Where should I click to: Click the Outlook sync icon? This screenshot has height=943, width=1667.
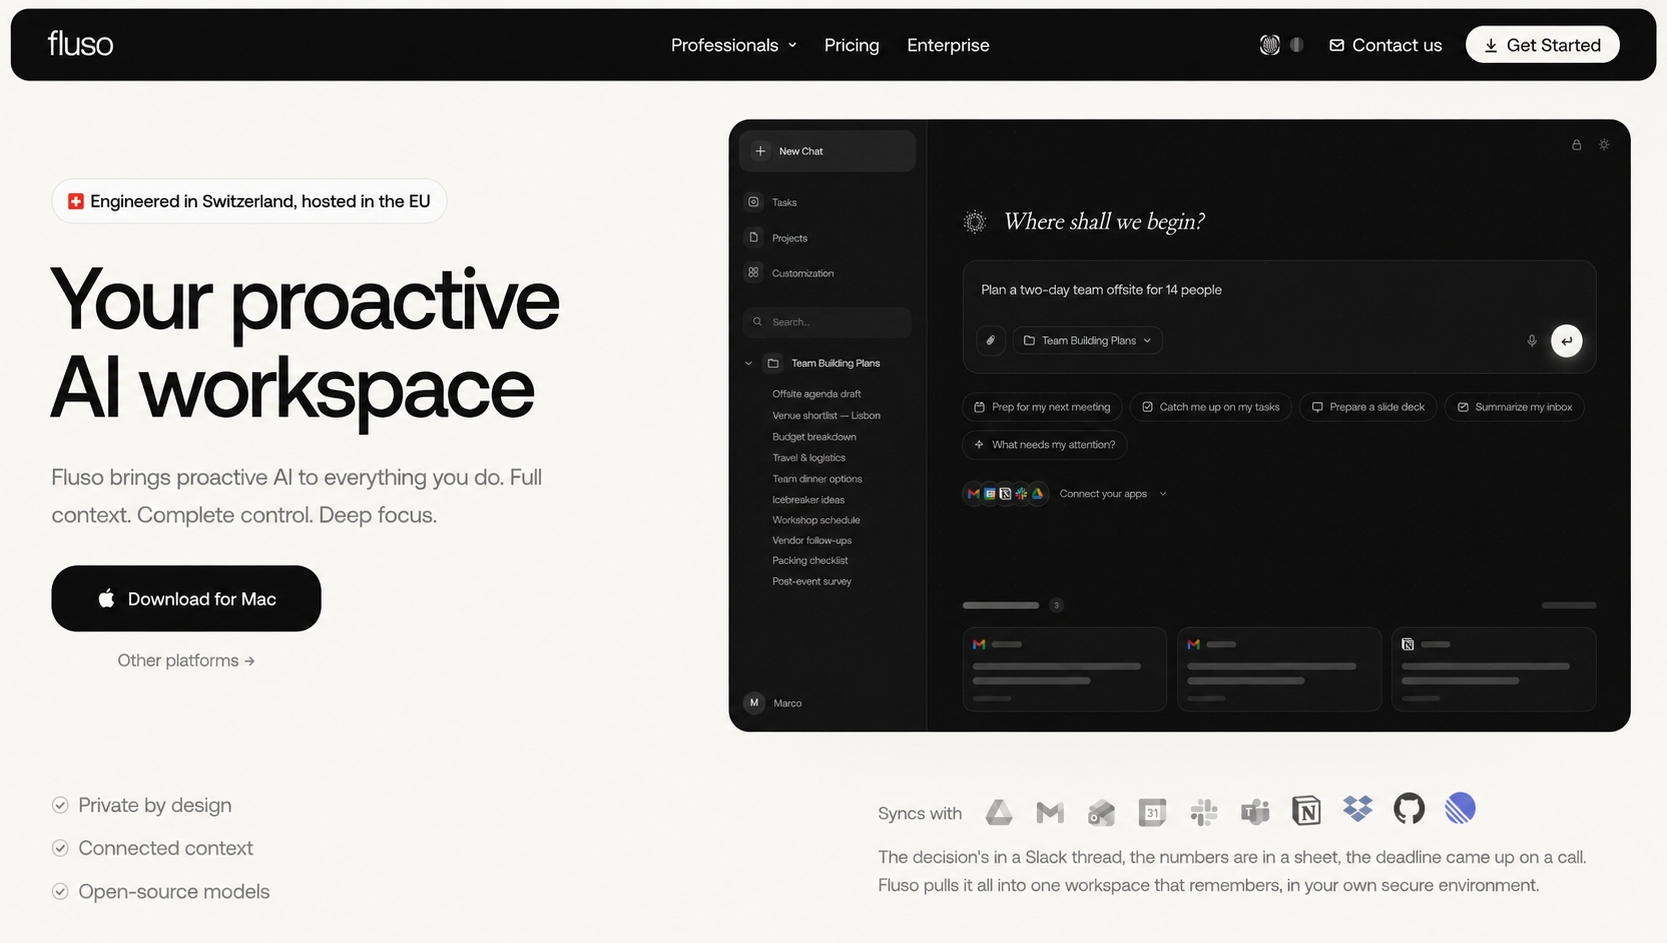click(1101, 813)
